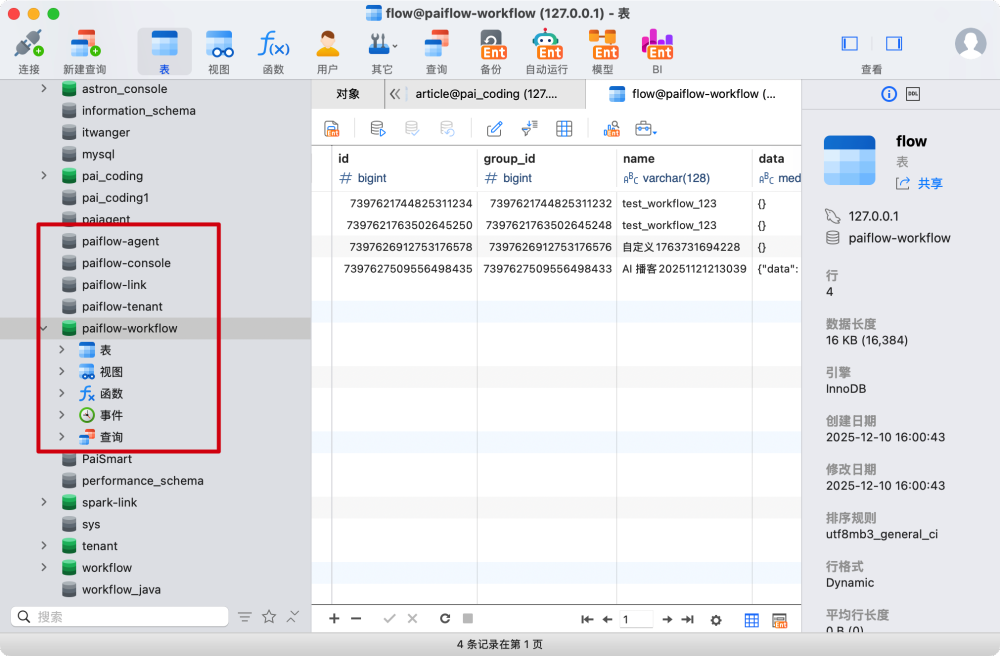Expand the pai_coding database node

tap(43, 176)
